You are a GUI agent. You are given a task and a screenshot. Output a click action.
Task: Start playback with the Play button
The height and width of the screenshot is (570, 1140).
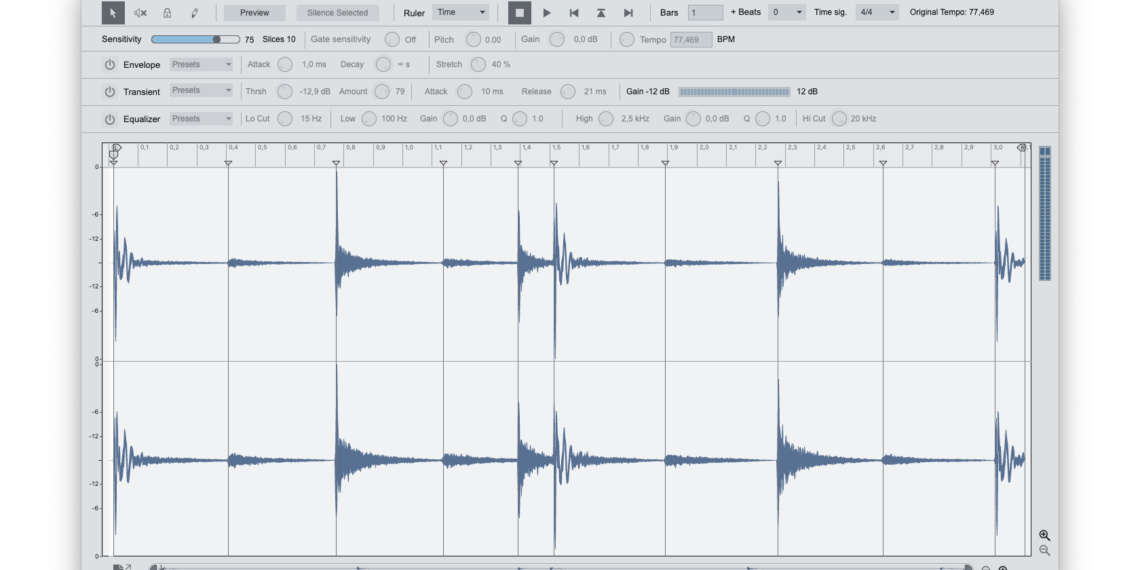click(x=546, y=13)
